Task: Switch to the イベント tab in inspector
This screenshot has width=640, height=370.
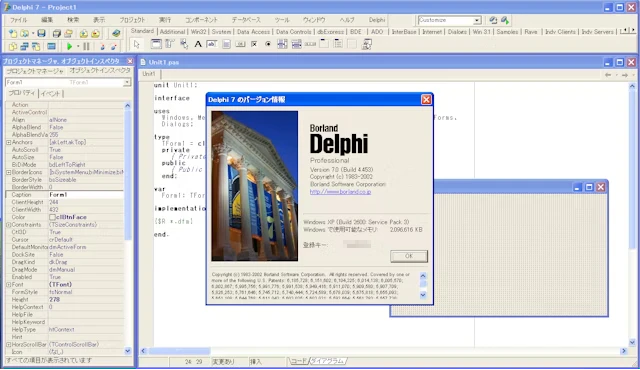Action: (51, 93)
